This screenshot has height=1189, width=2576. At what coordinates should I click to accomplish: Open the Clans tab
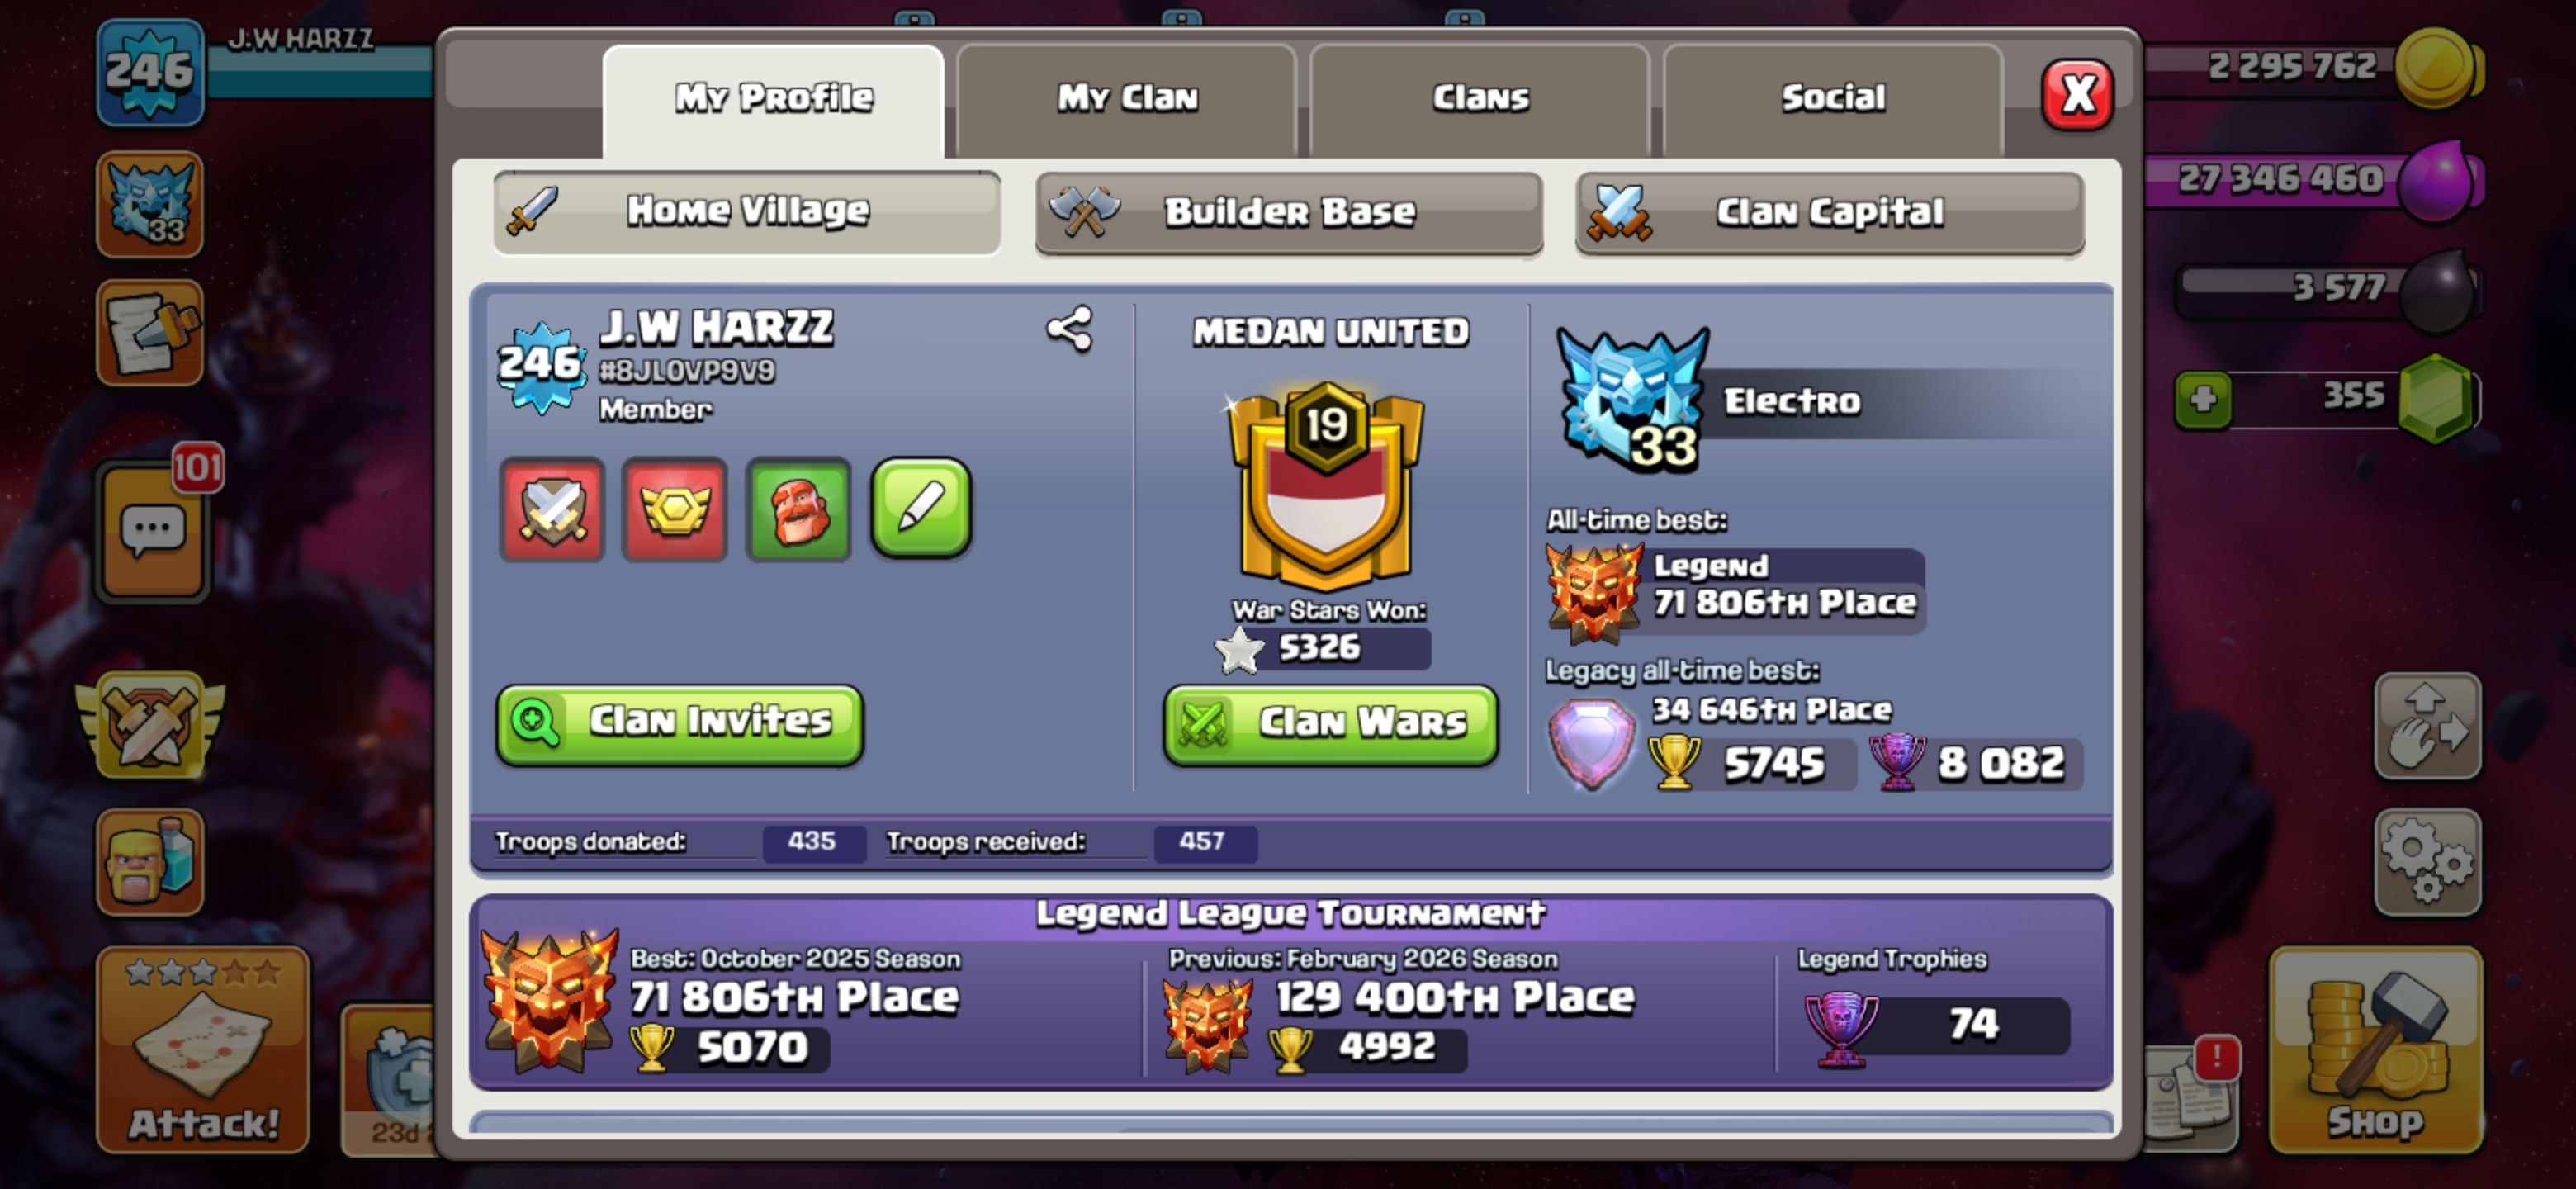[x=1479, y=98]
